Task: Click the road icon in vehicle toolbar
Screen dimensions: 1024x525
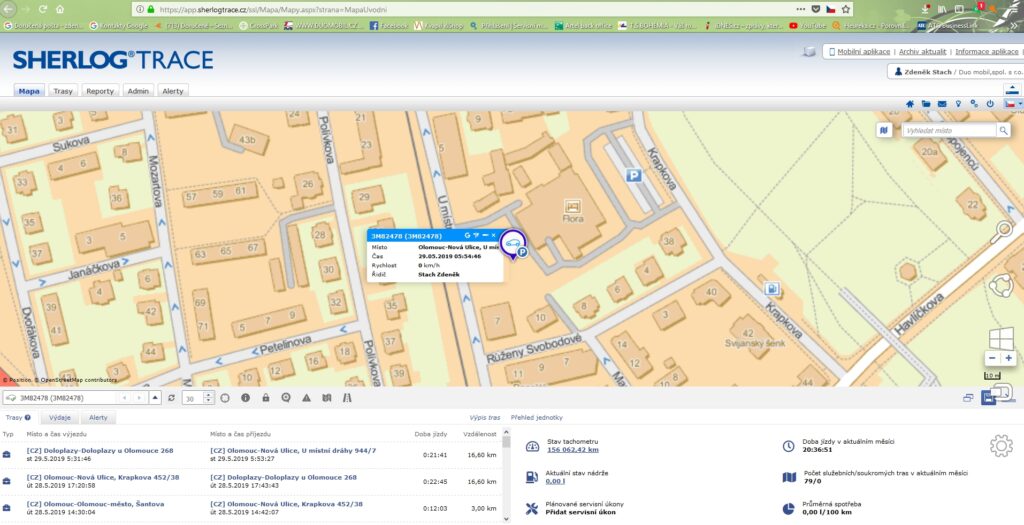Action: pyautogui.click(x=346, y=398)
